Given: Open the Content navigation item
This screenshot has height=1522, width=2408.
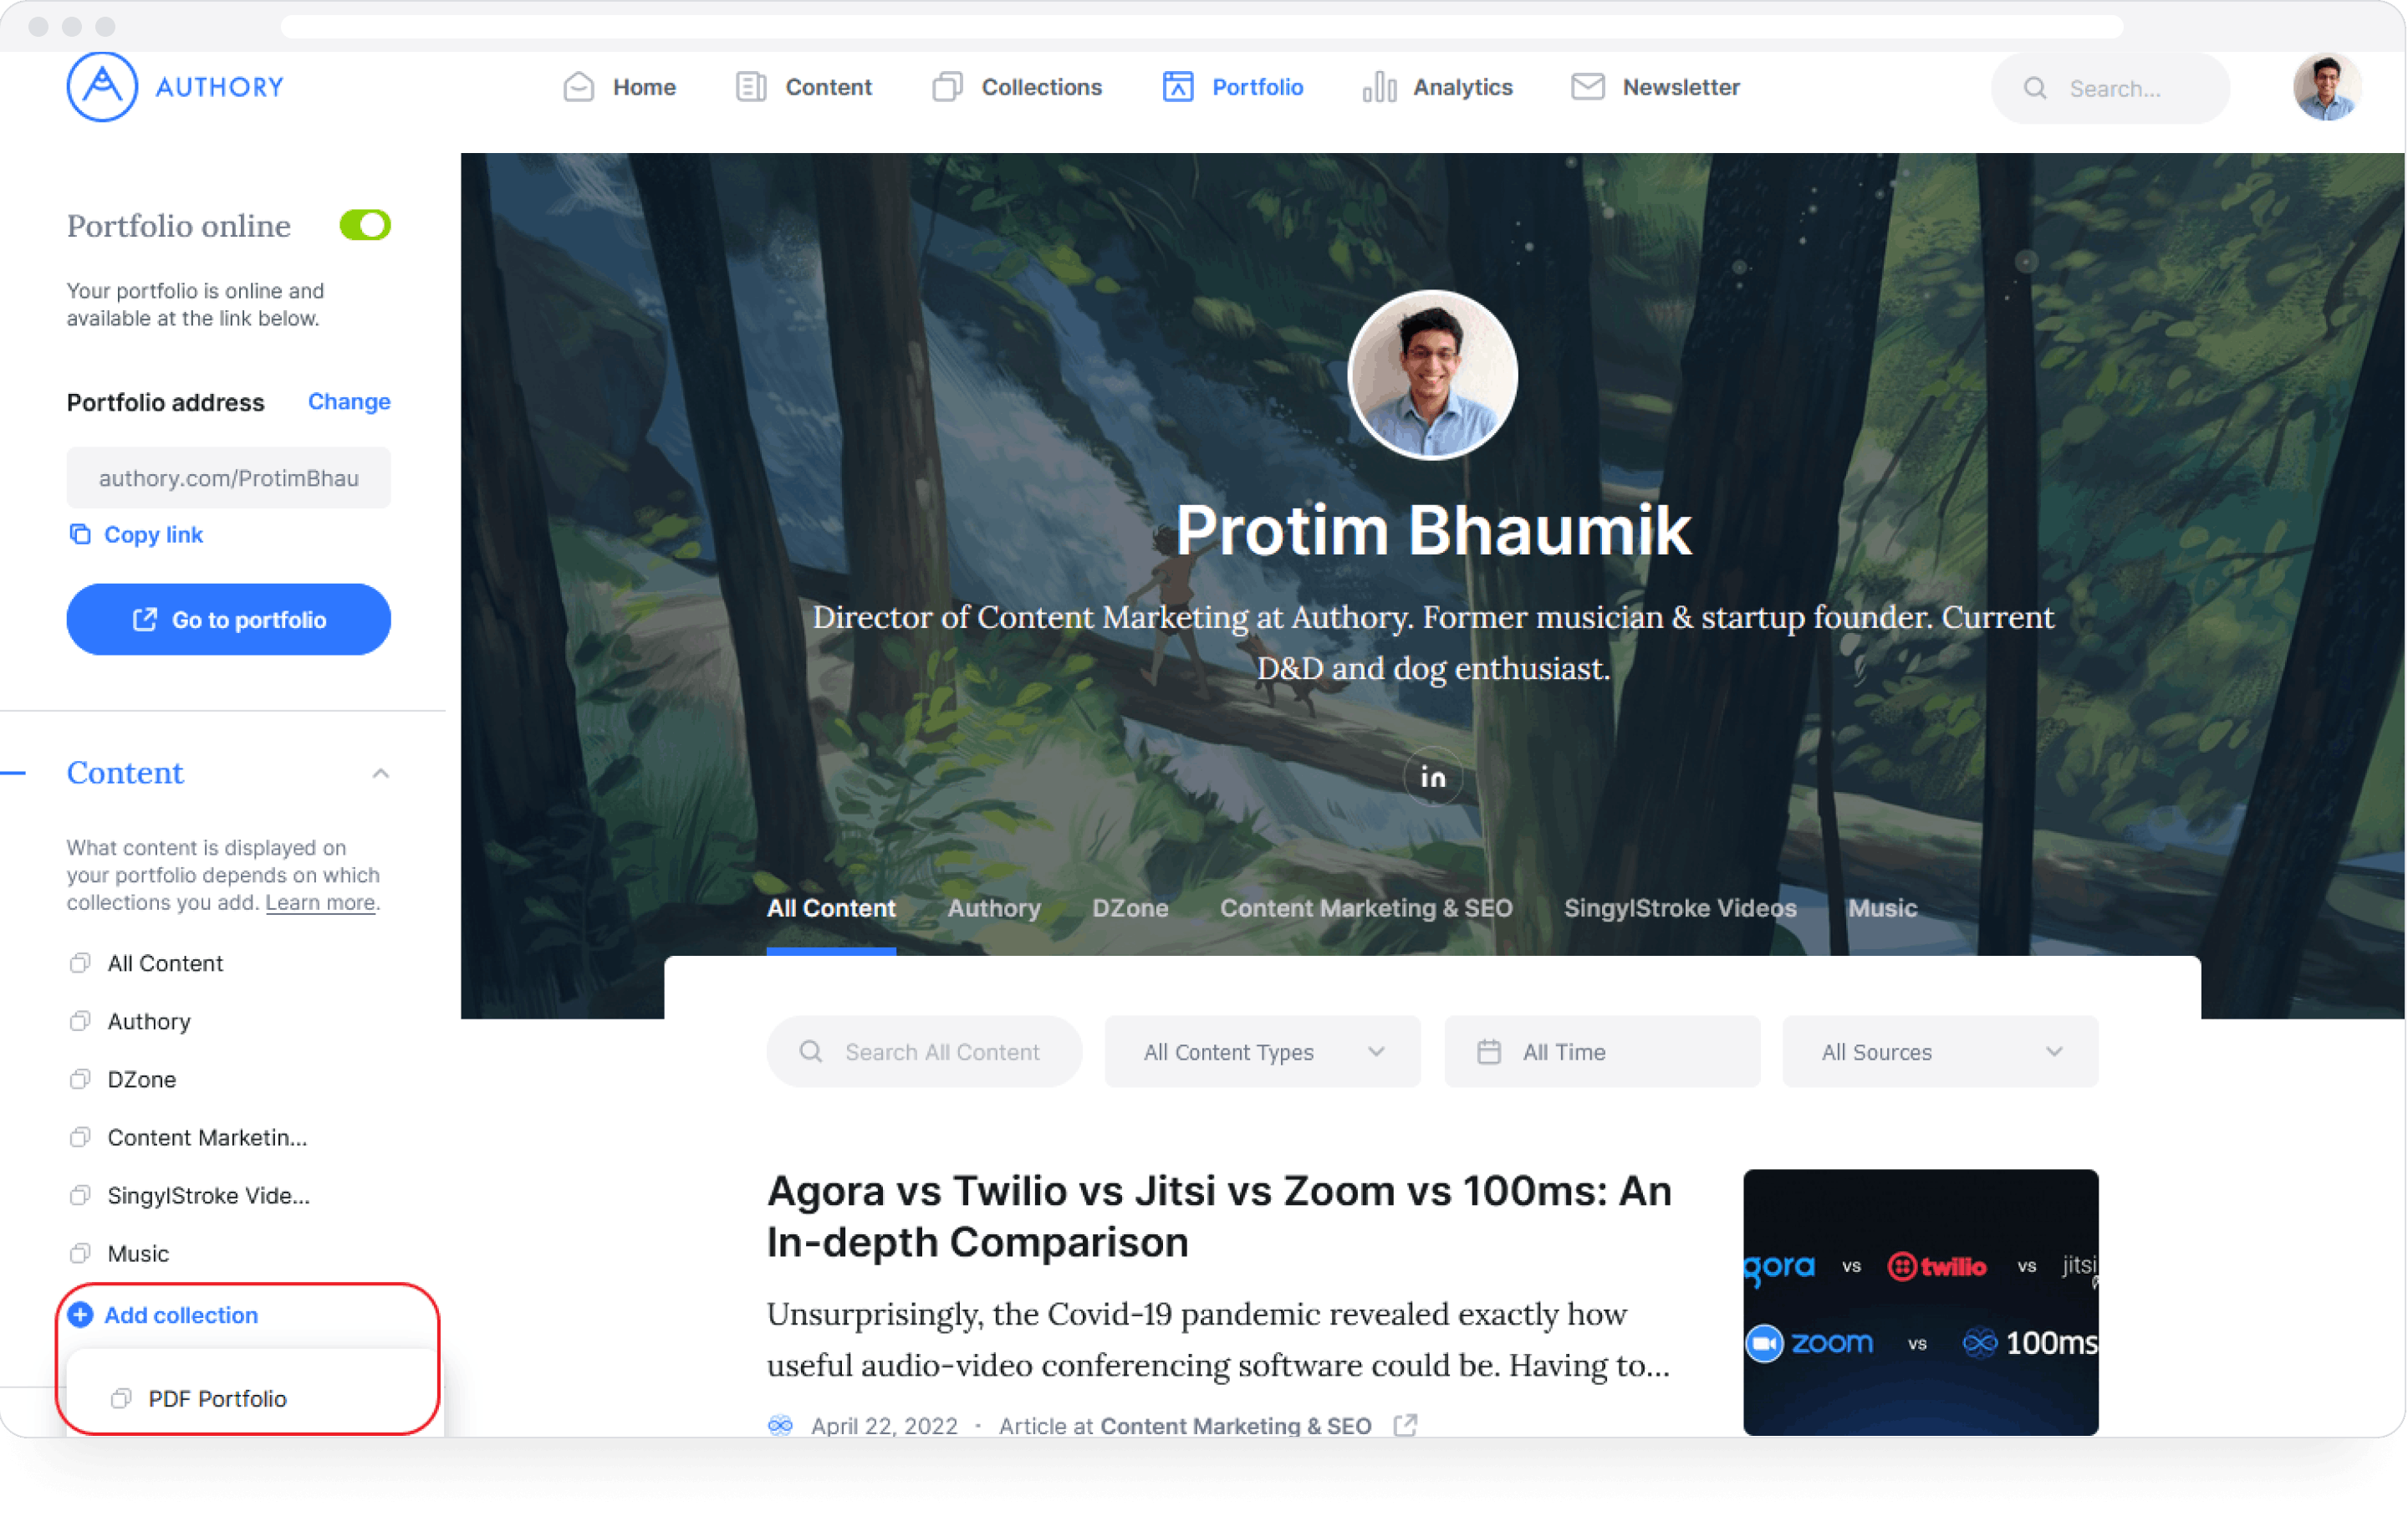Looking at the screenshot, I should [804, 87].
